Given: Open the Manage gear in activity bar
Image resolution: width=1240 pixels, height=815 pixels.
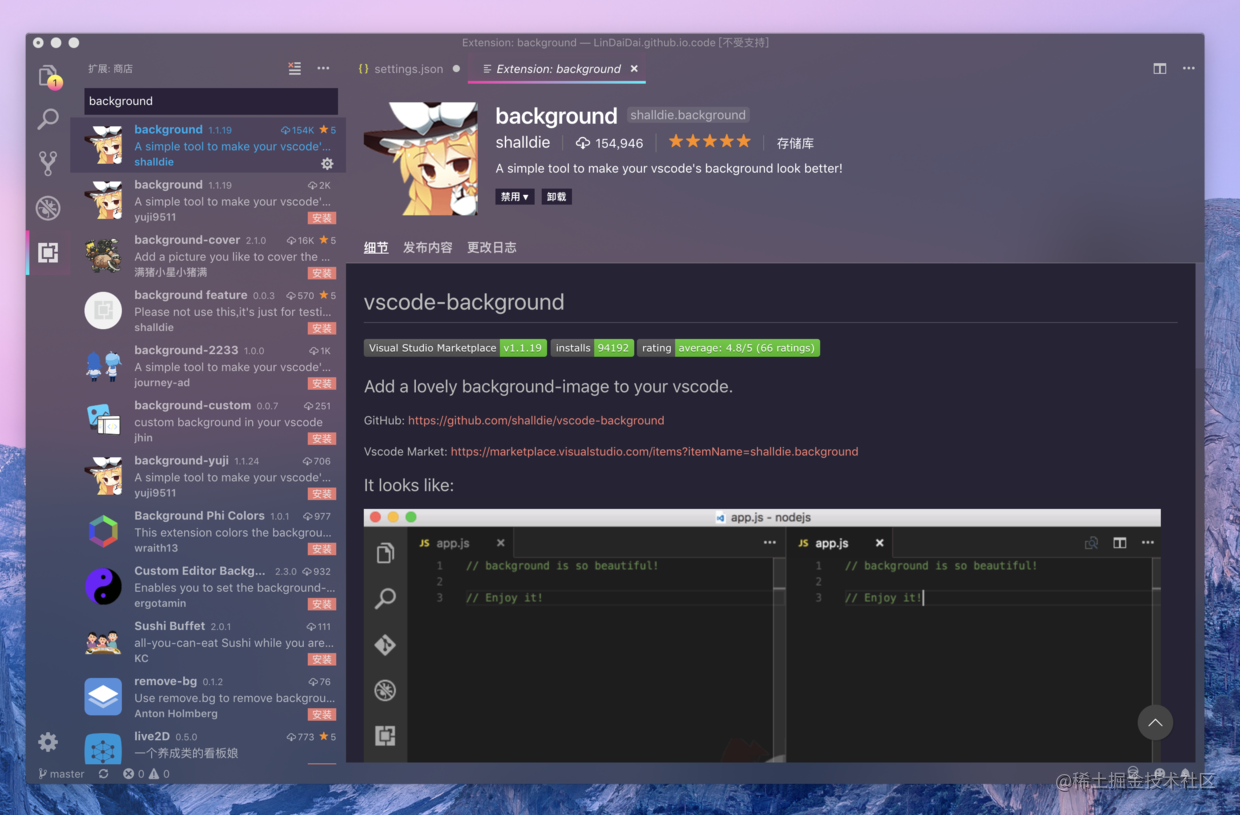Looking at the screenshot, I should tap(48, 742).
